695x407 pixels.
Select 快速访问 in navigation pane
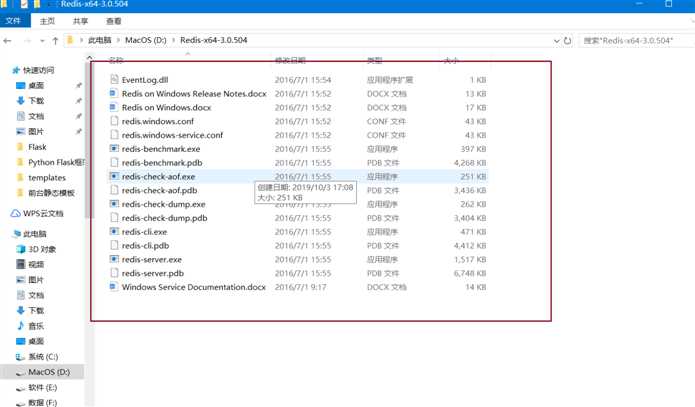pyautogui.click(x=38, y=70)
